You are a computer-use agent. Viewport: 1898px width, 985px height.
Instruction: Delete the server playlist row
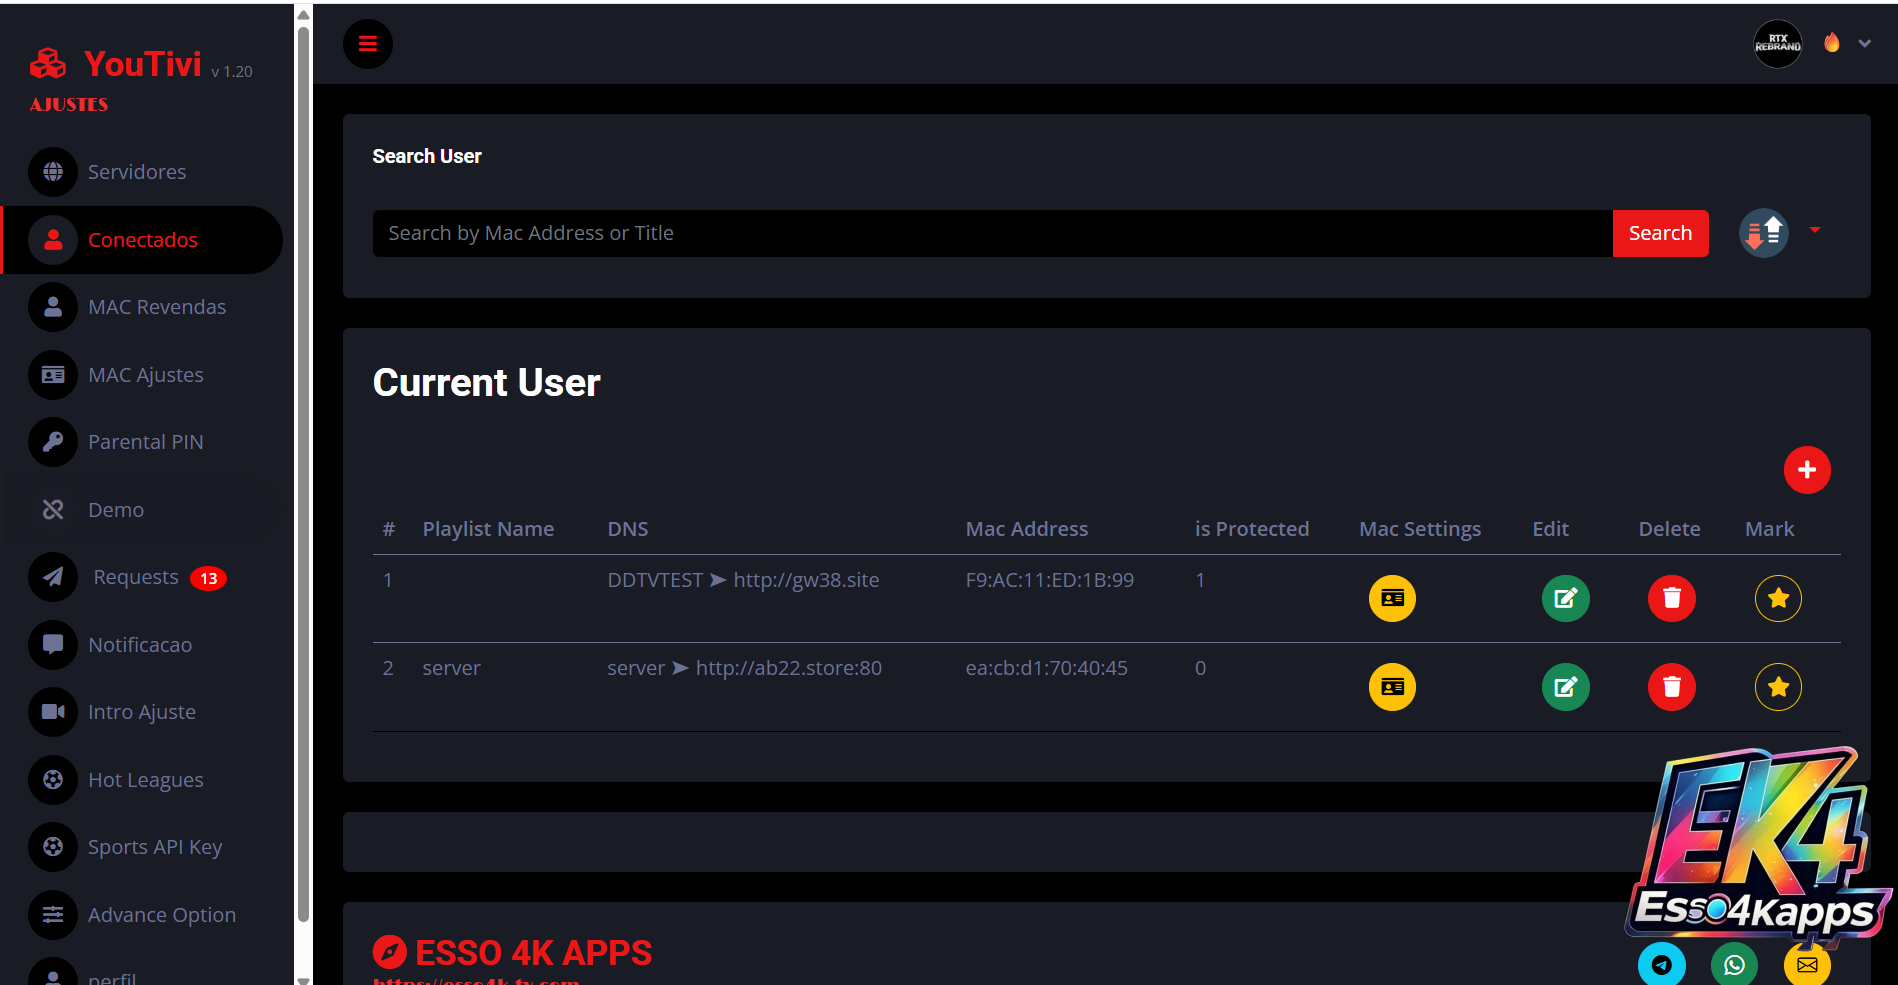pos(1671,687)
